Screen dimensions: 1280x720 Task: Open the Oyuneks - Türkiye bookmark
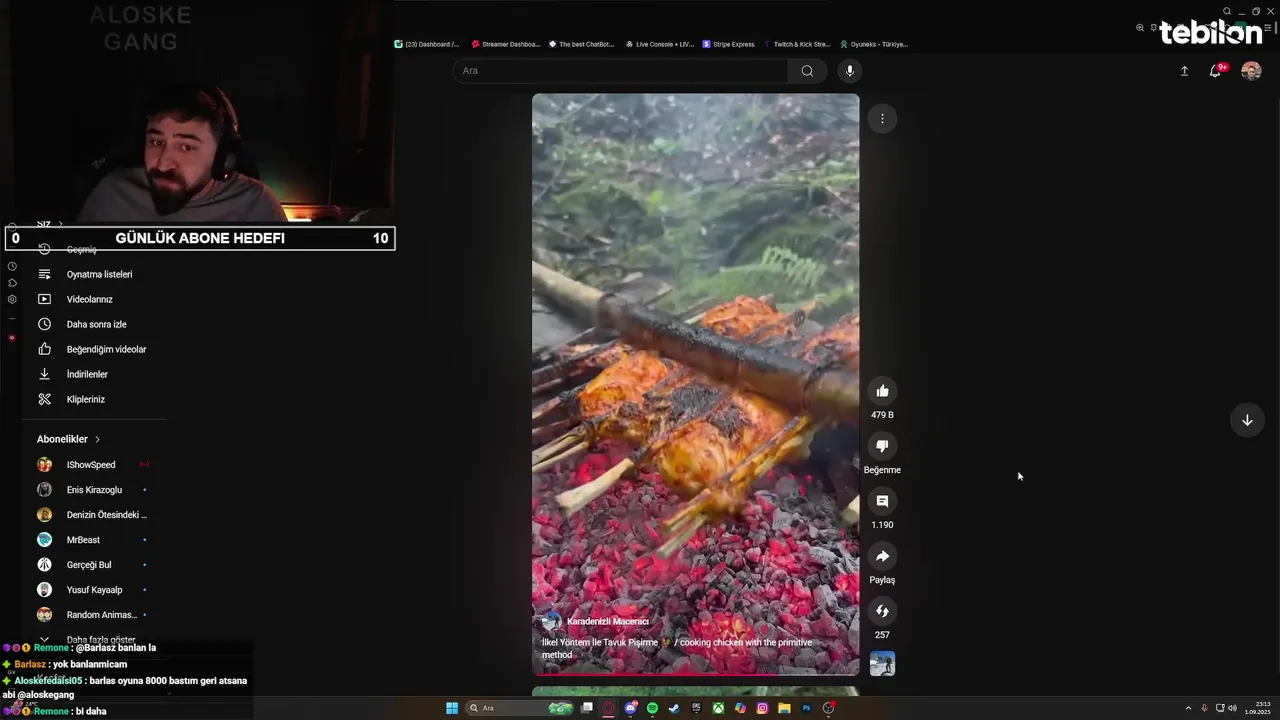(x=874, y=44)
